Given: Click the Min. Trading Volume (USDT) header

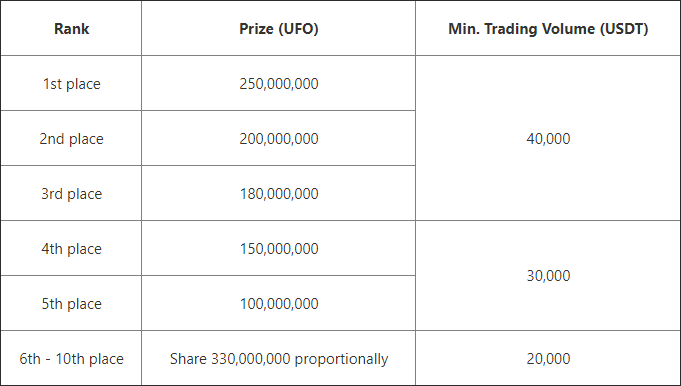Looking at the screenshot, I should click(x=548, y=29).
